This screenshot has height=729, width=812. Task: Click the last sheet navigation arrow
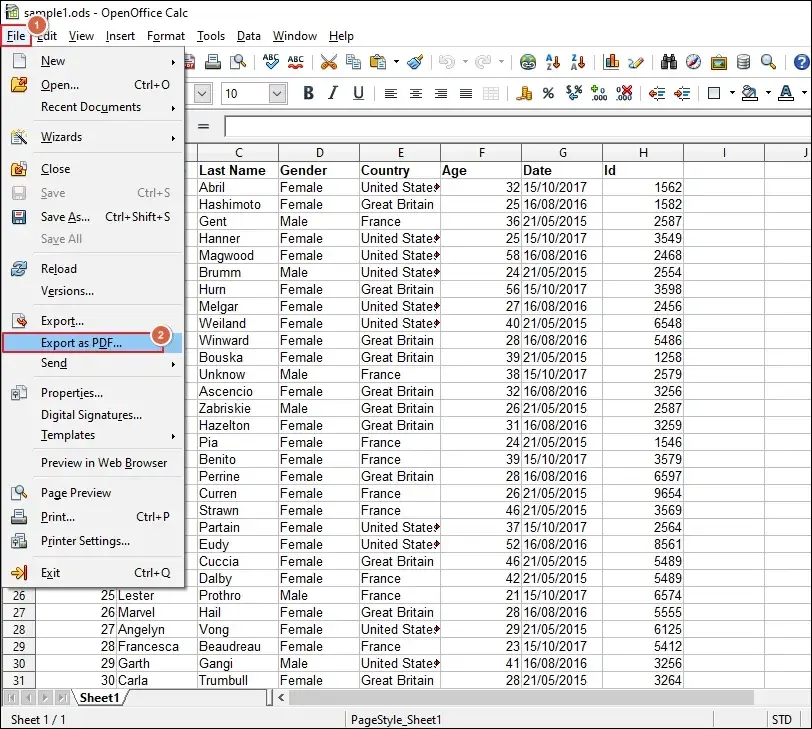point(62,698)
